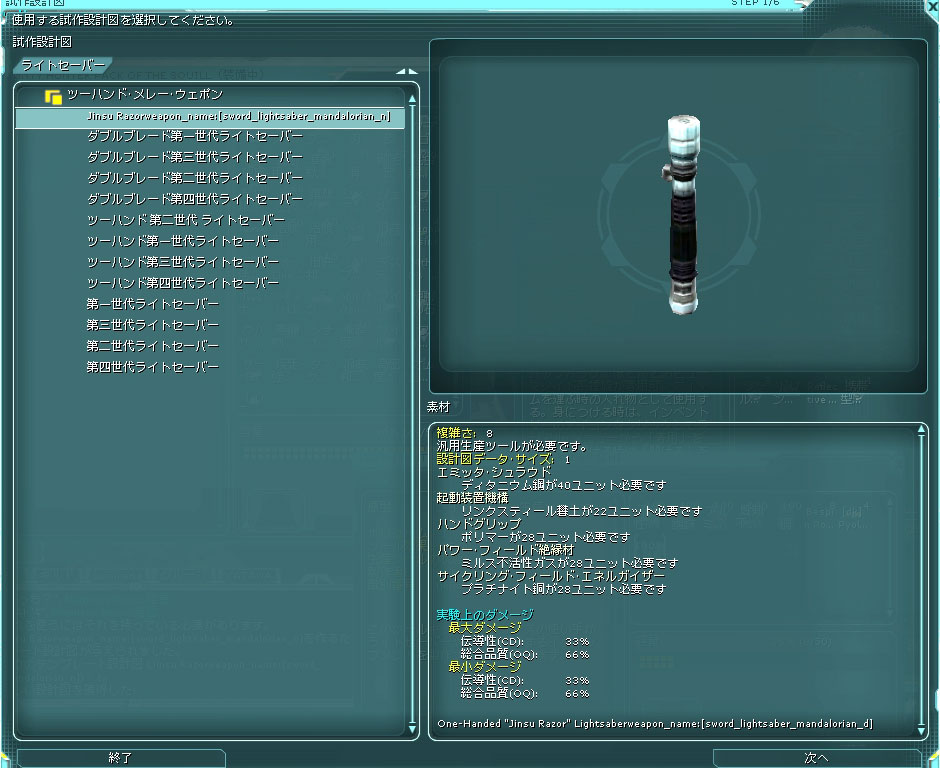Click the right triangle arrow above the list panel
This screenshot has height=768, width=940.
click(x=412, y=71)
